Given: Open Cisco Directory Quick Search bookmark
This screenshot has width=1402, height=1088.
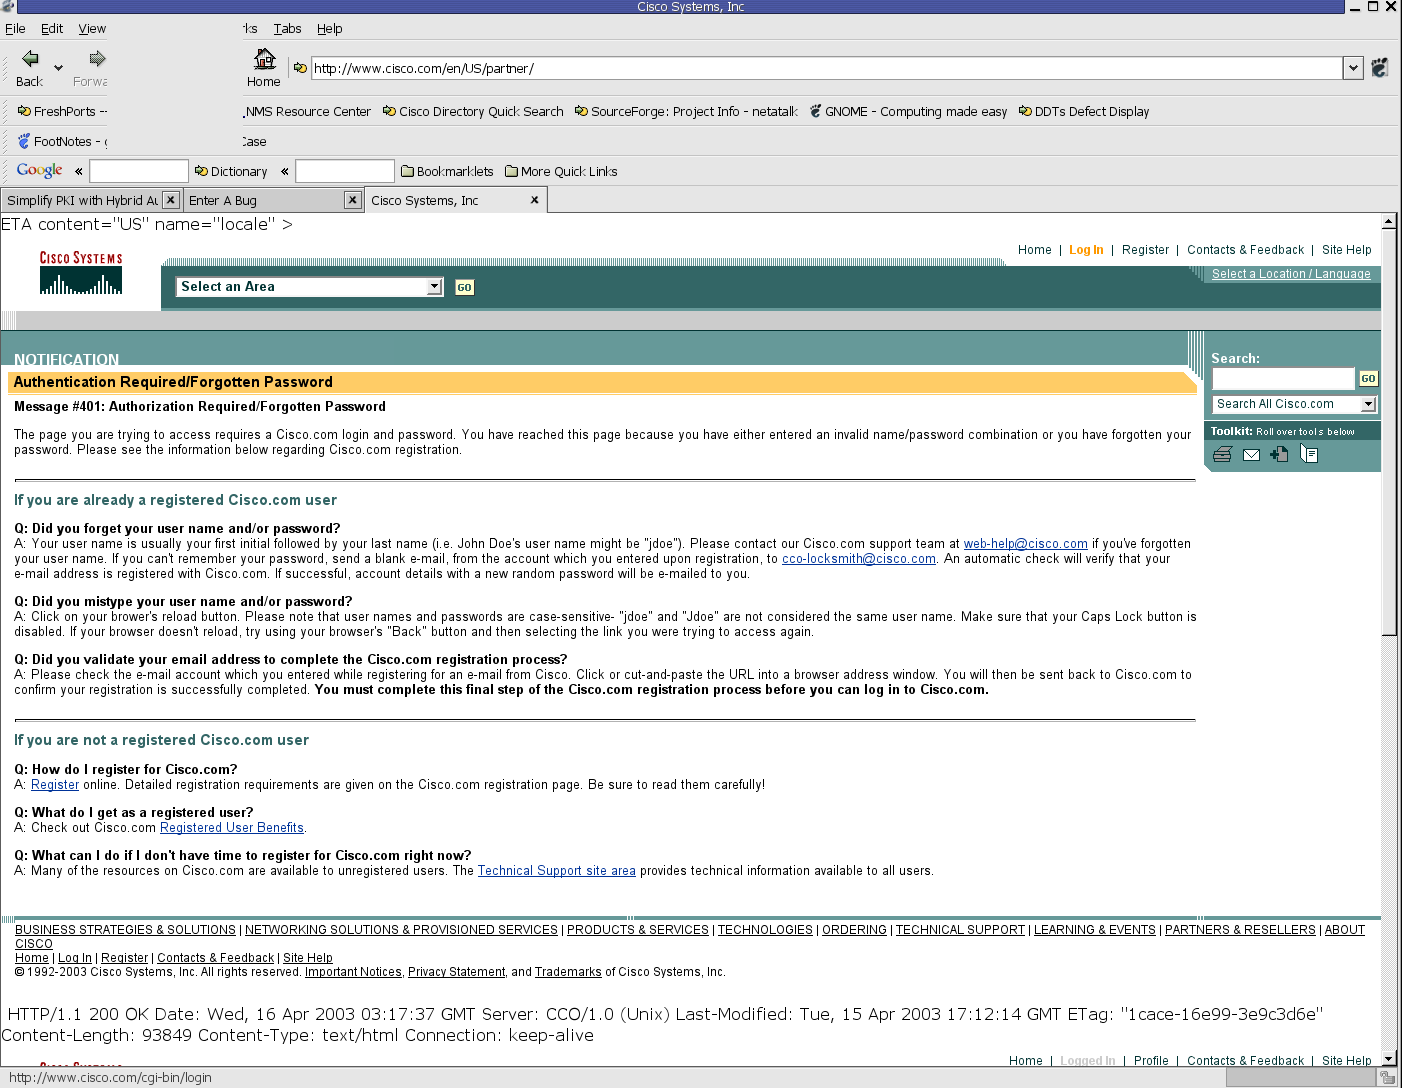Looking at the screenshot, I should tap(473, 112).
